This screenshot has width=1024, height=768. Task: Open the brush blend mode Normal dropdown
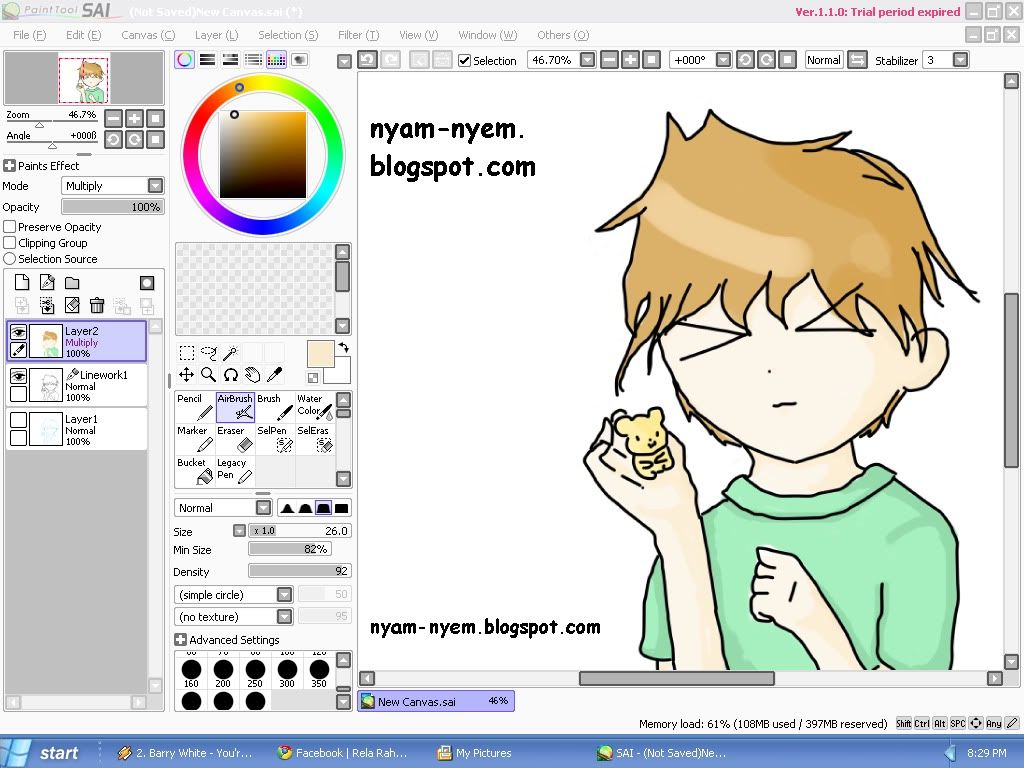[263, 507]
